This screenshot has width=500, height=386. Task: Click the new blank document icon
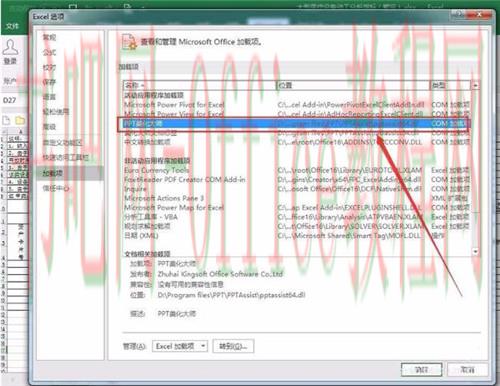6,120
